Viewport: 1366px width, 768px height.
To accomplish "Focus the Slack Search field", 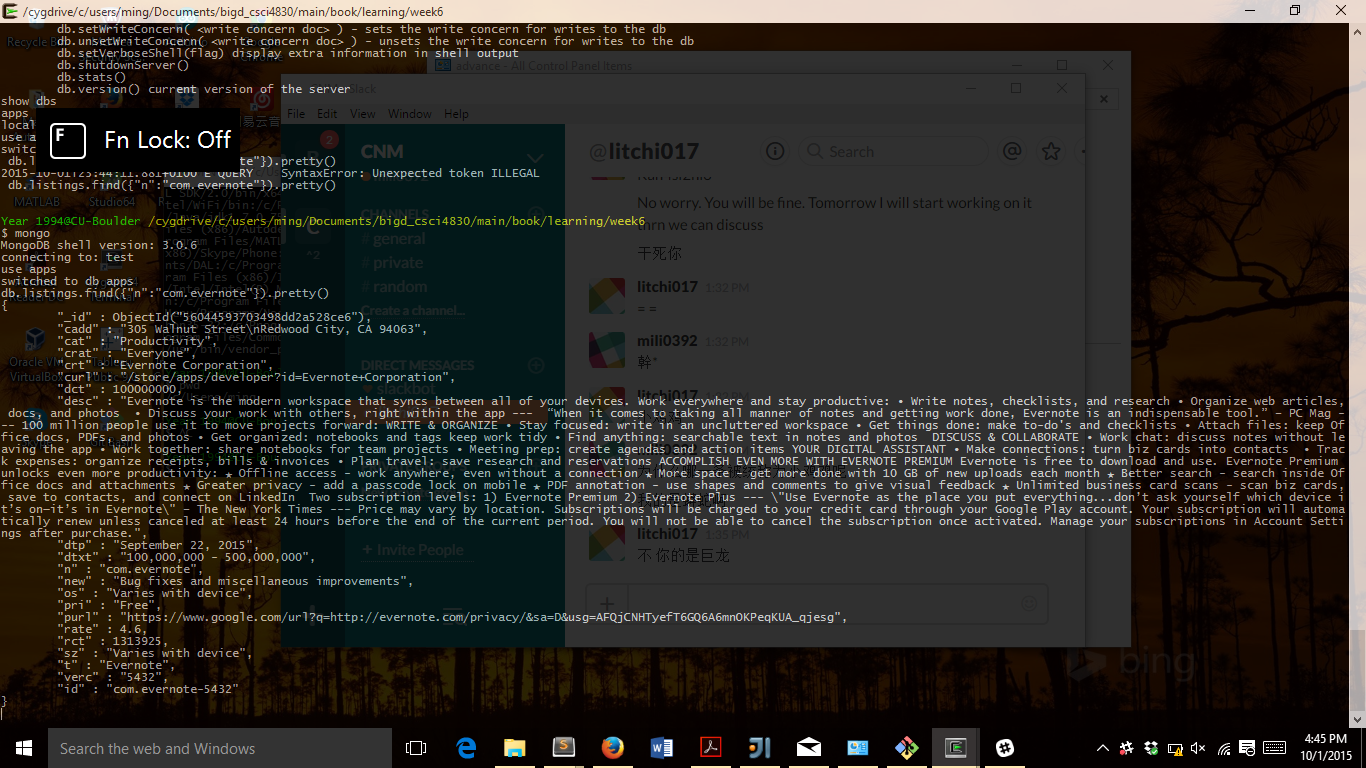I will pyautogui.click(x=895, y=151).
